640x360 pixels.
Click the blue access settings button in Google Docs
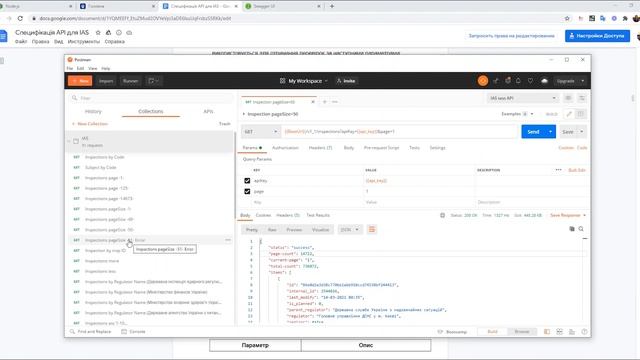(x=597, y=36)
